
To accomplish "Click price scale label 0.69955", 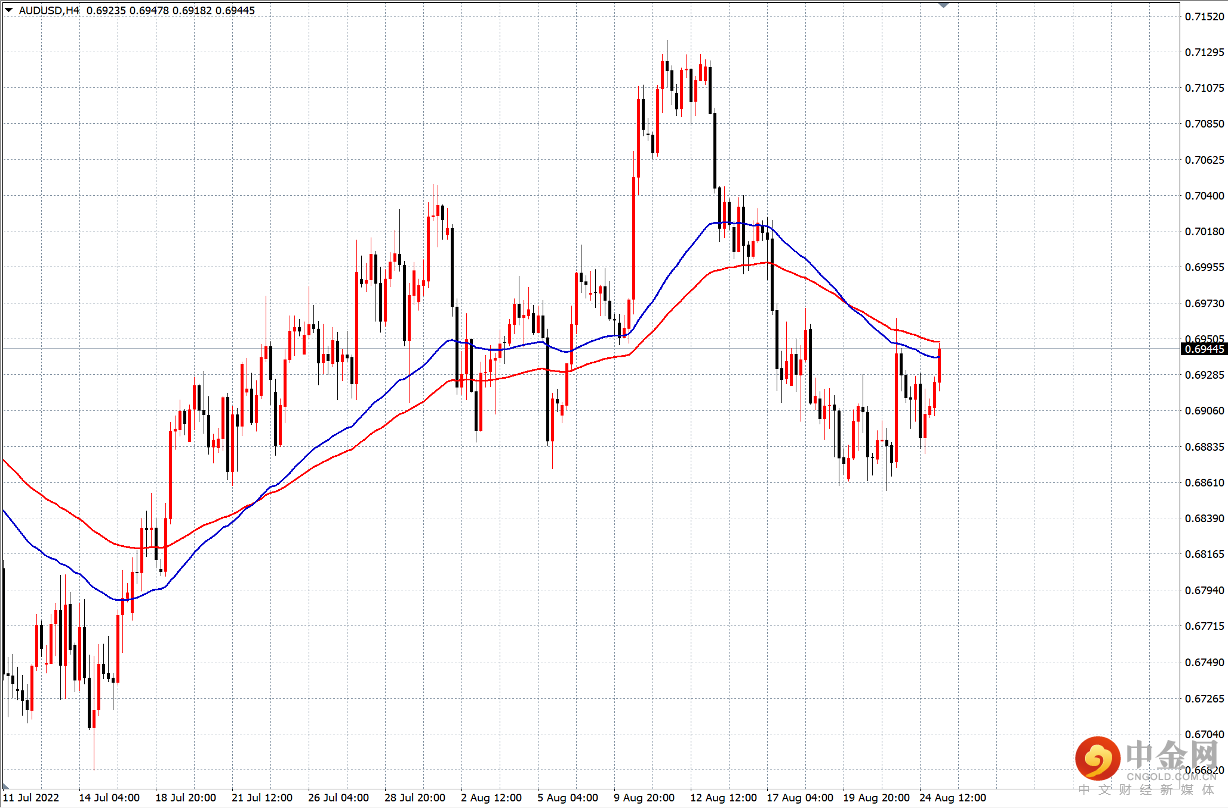I will coord(1205,267).
